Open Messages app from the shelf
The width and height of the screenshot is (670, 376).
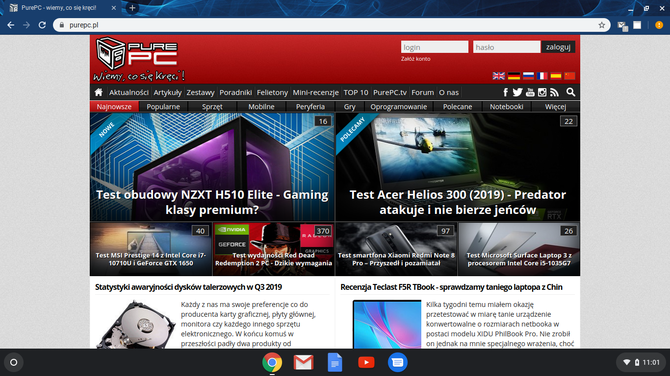point(397,362)
